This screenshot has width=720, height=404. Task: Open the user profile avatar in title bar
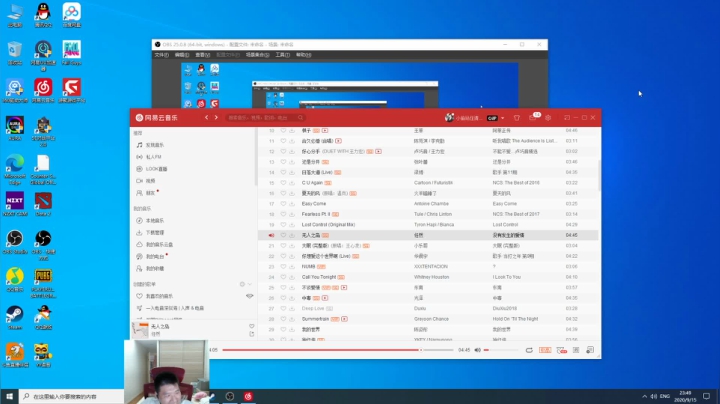pyautogui.click(x=449, y=118)
